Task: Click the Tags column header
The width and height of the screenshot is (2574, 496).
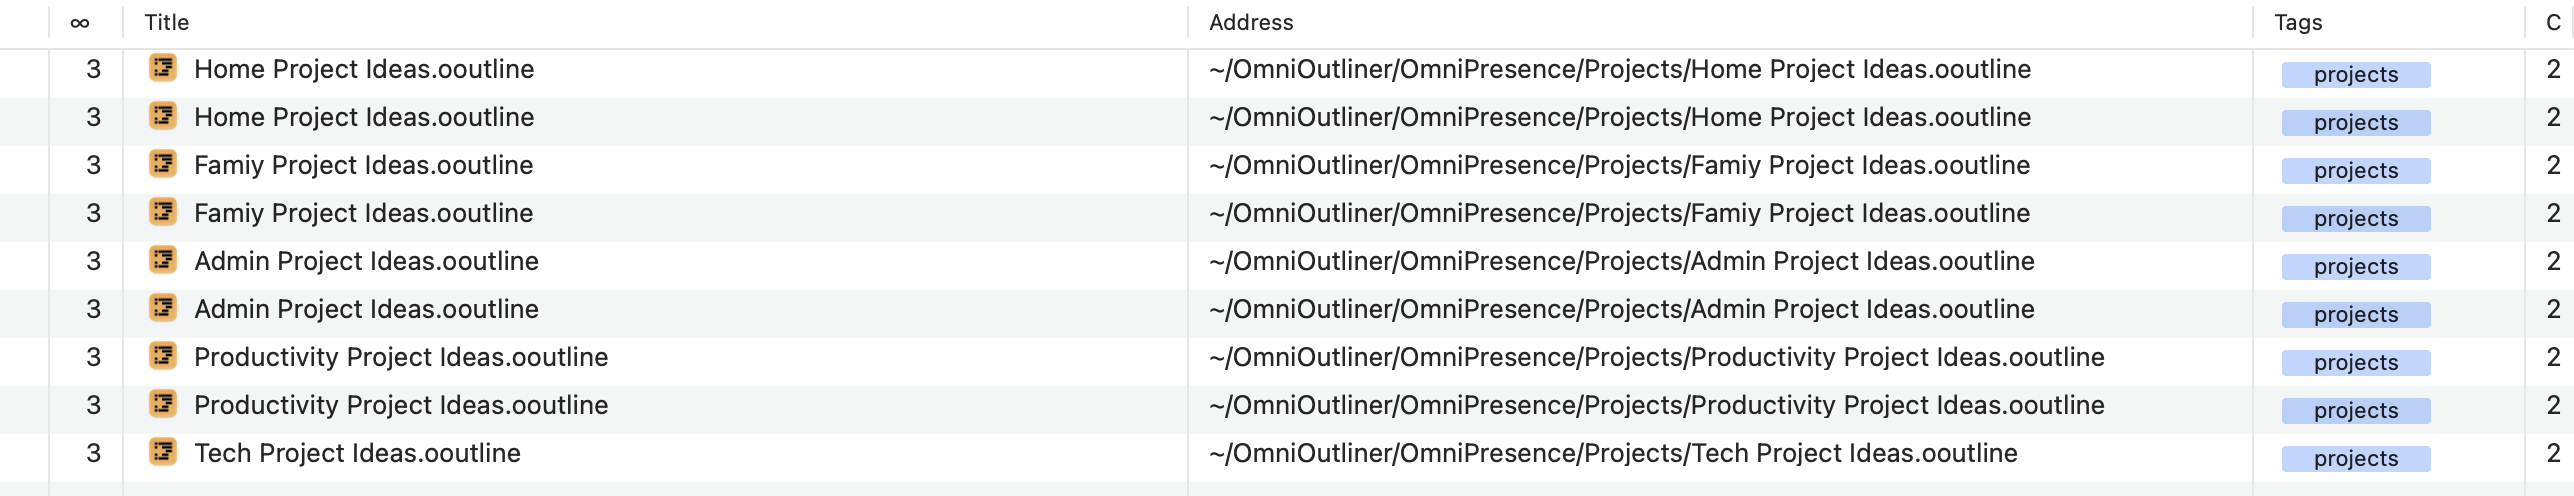Action: (2298, 22)
